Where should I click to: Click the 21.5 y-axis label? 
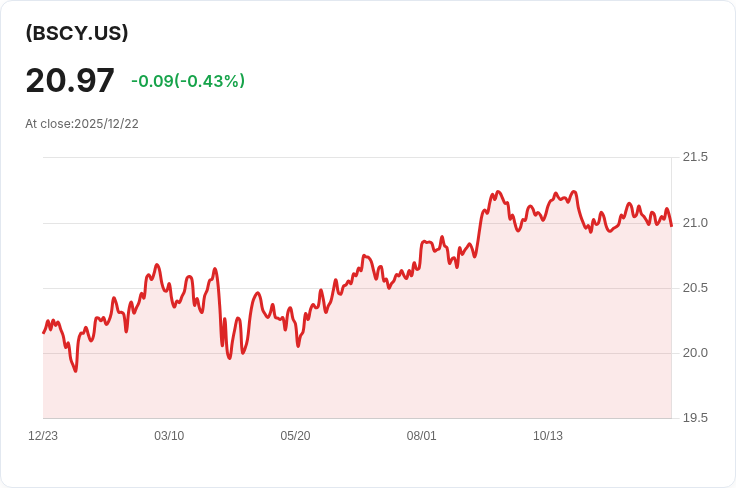pos(695,157)
